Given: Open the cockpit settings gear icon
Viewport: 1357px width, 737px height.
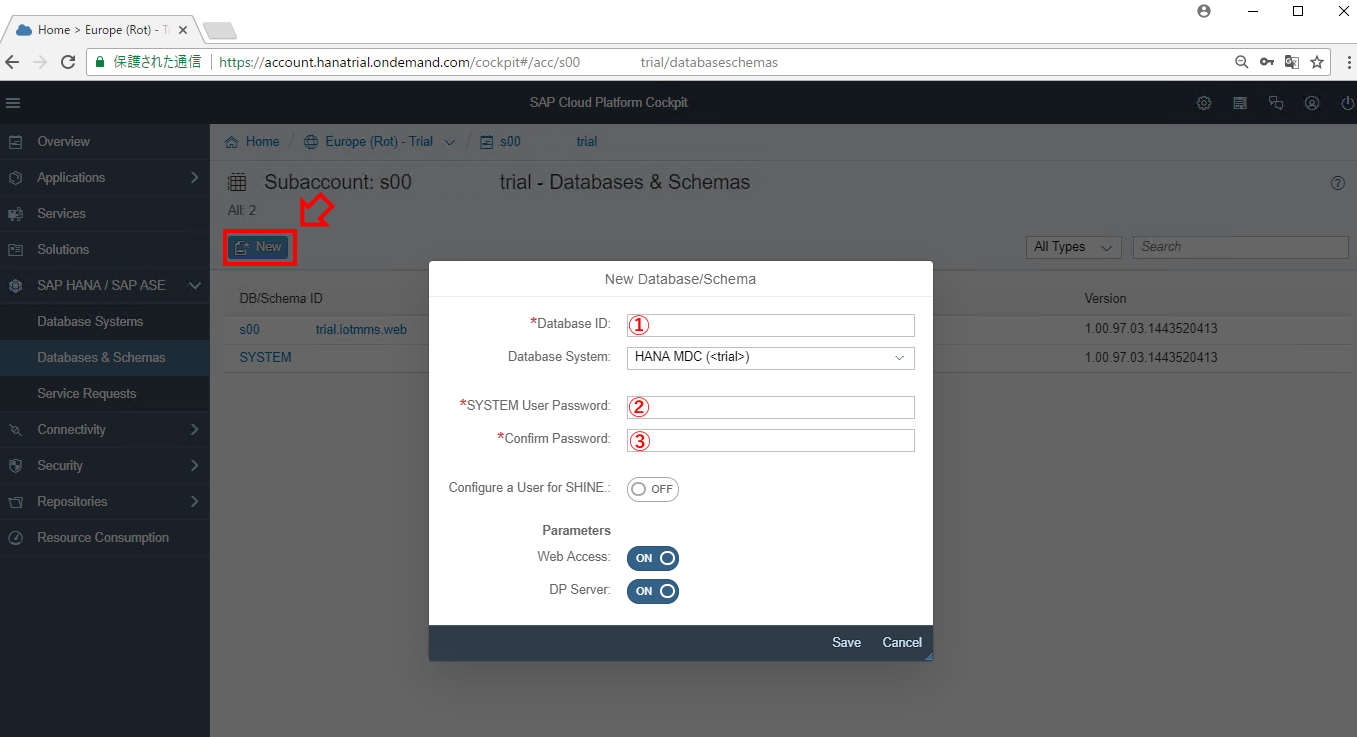Looking at the screenshot, I should [1204, 103].
